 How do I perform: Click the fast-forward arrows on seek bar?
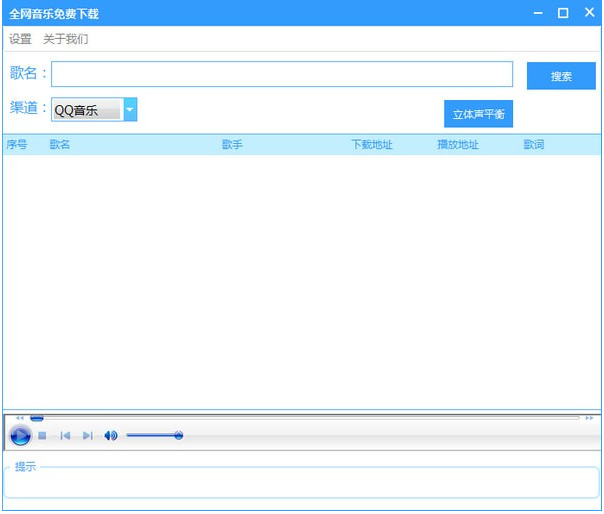[x=589, y=418]
